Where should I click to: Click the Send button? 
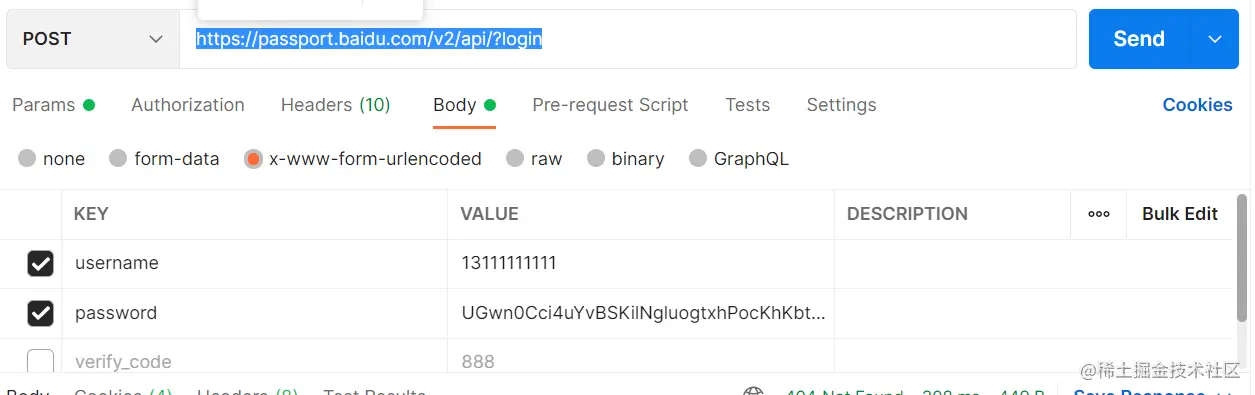(1139, 39)
